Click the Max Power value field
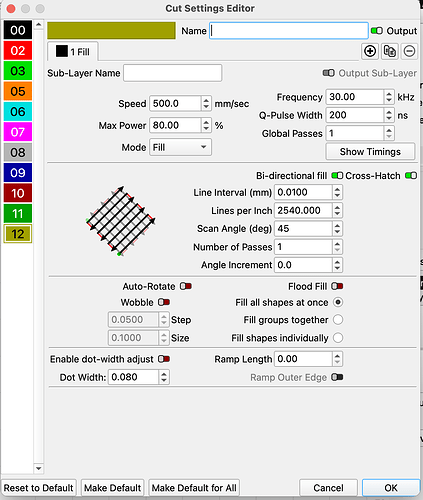 click(175, 125)
